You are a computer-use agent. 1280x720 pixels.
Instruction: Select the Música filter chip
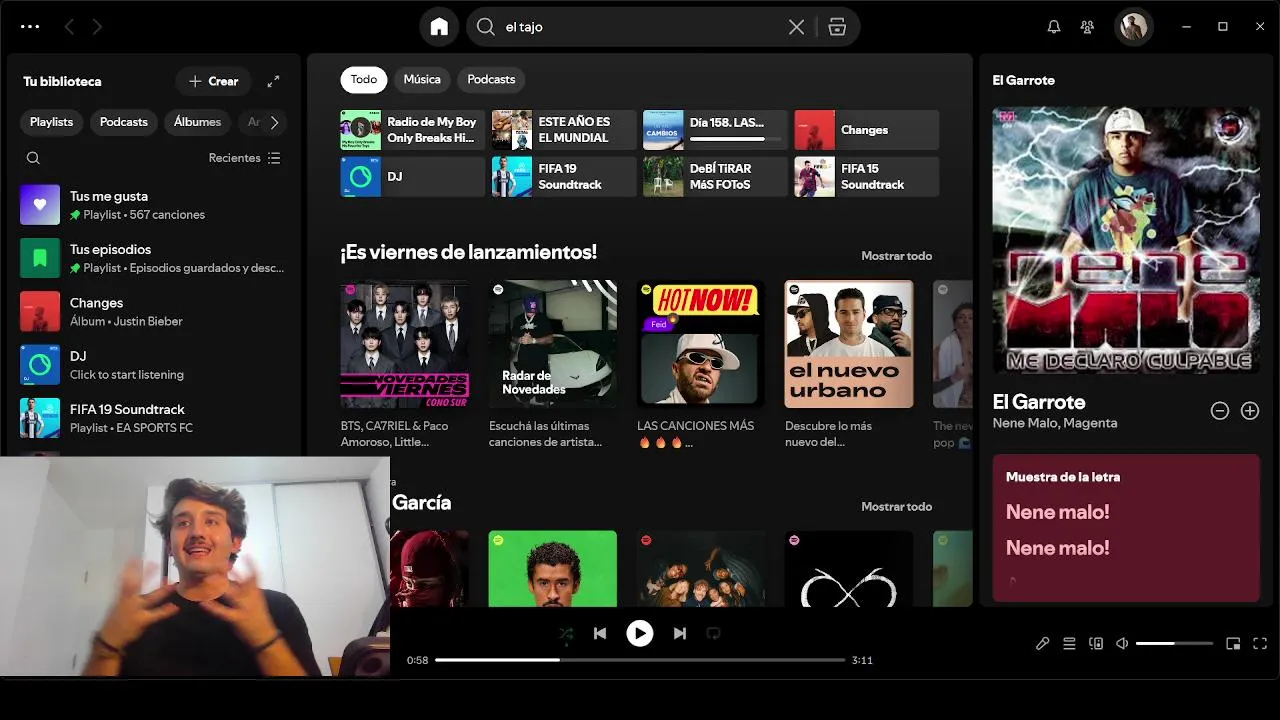coord(422,79)
